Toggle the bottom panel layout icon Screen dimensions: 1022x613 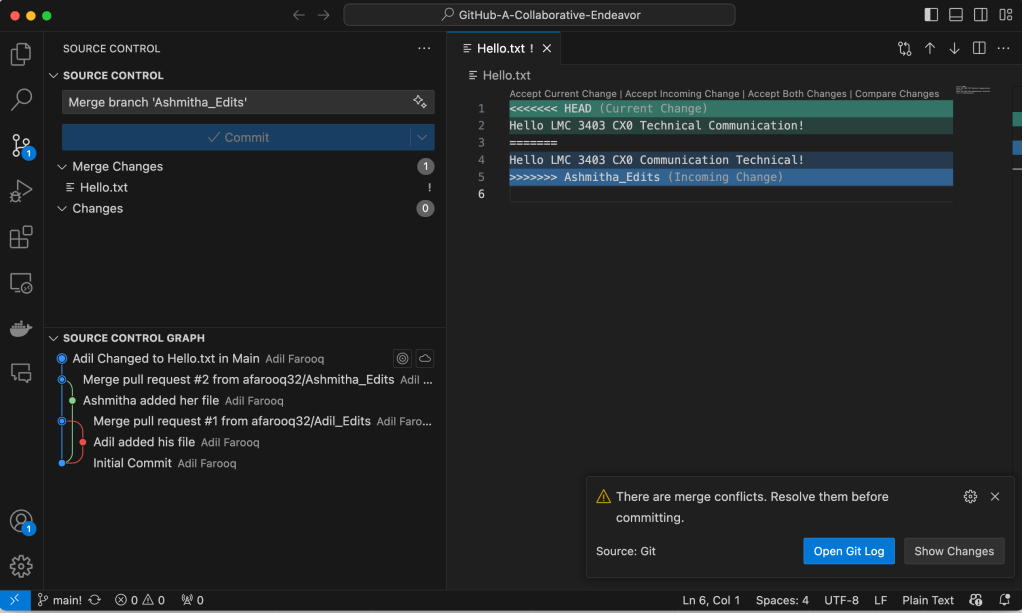(956, 15)
